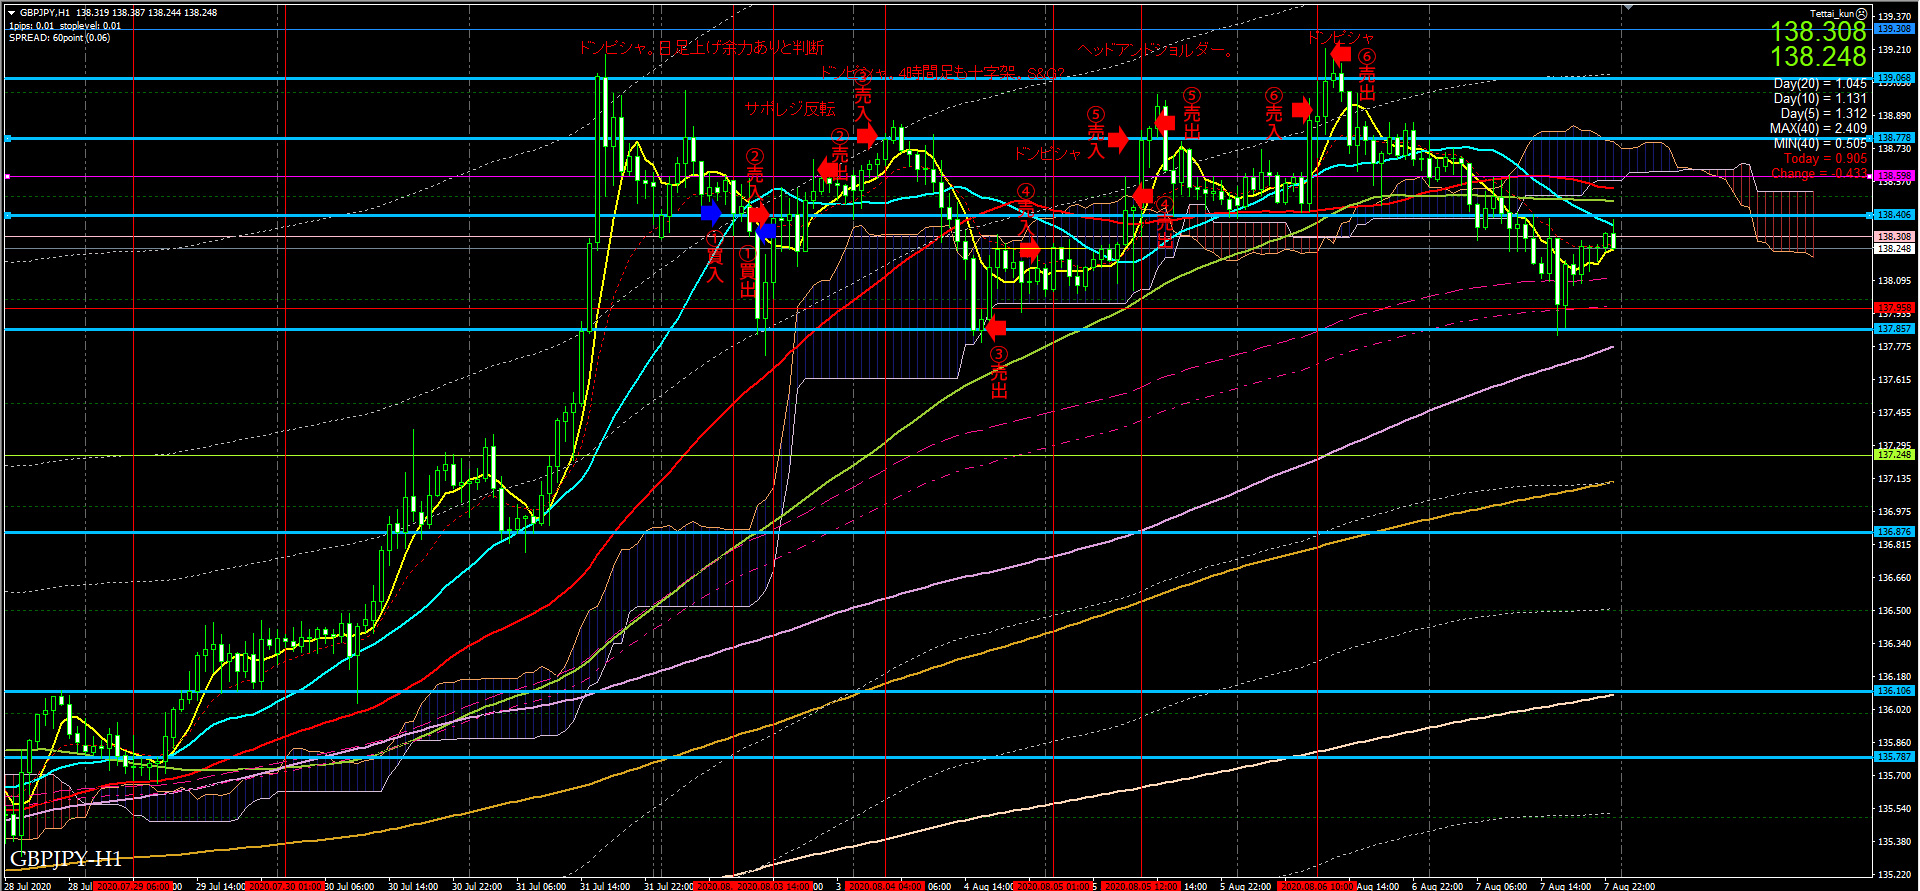
Task: Click the 137.455 price scale label
Action: [x=1894, y=413]
